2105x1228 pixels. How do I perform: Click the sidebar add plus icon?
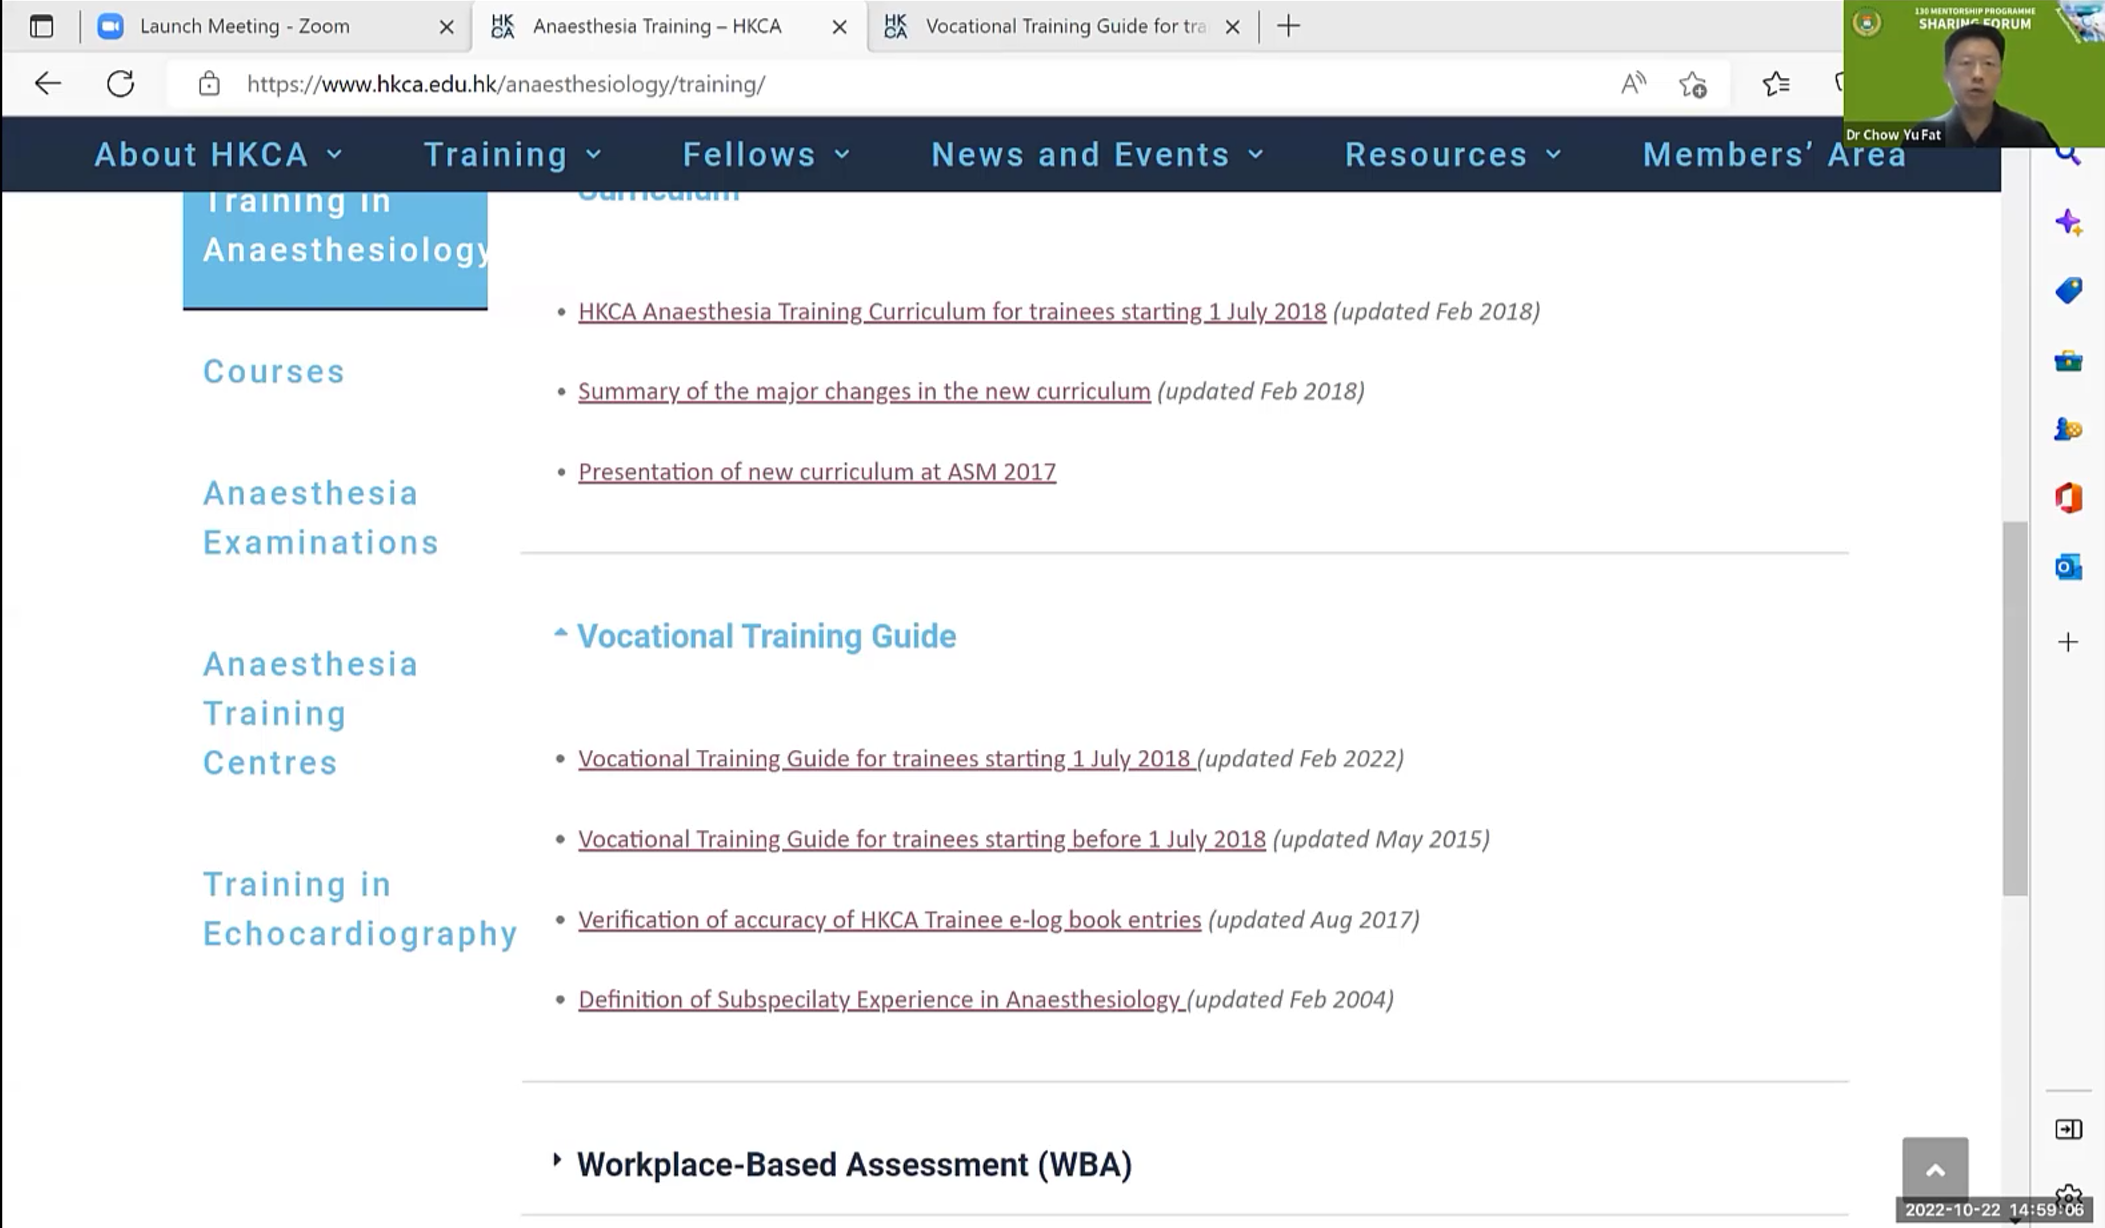pos(2068,641)
